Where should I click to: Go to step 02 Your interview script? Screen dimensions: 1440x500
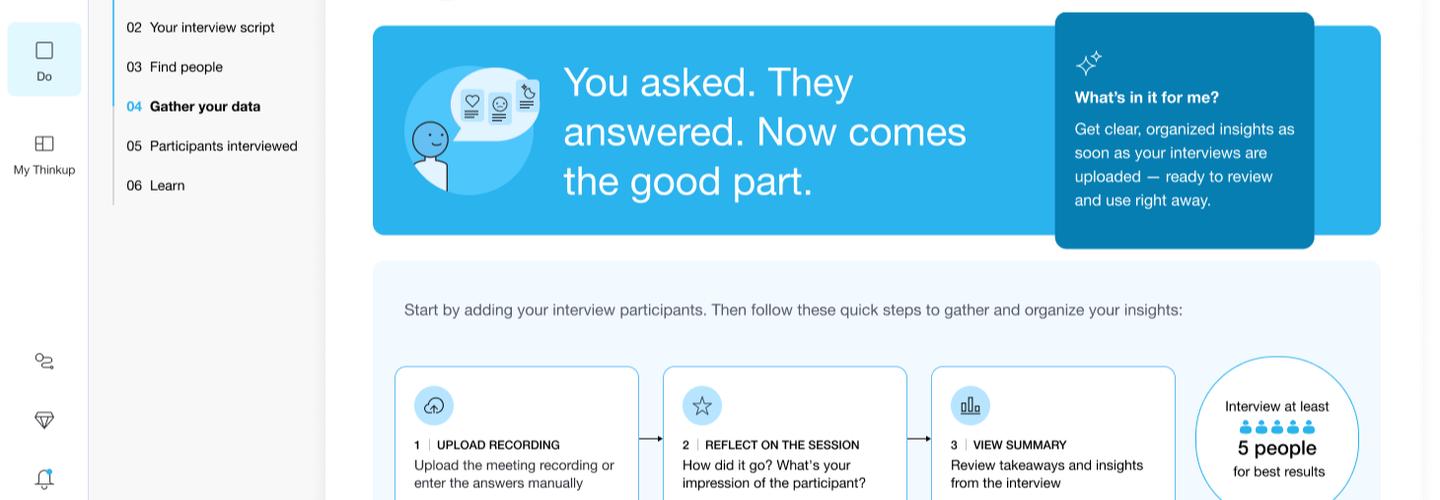[x=211, y=27]
